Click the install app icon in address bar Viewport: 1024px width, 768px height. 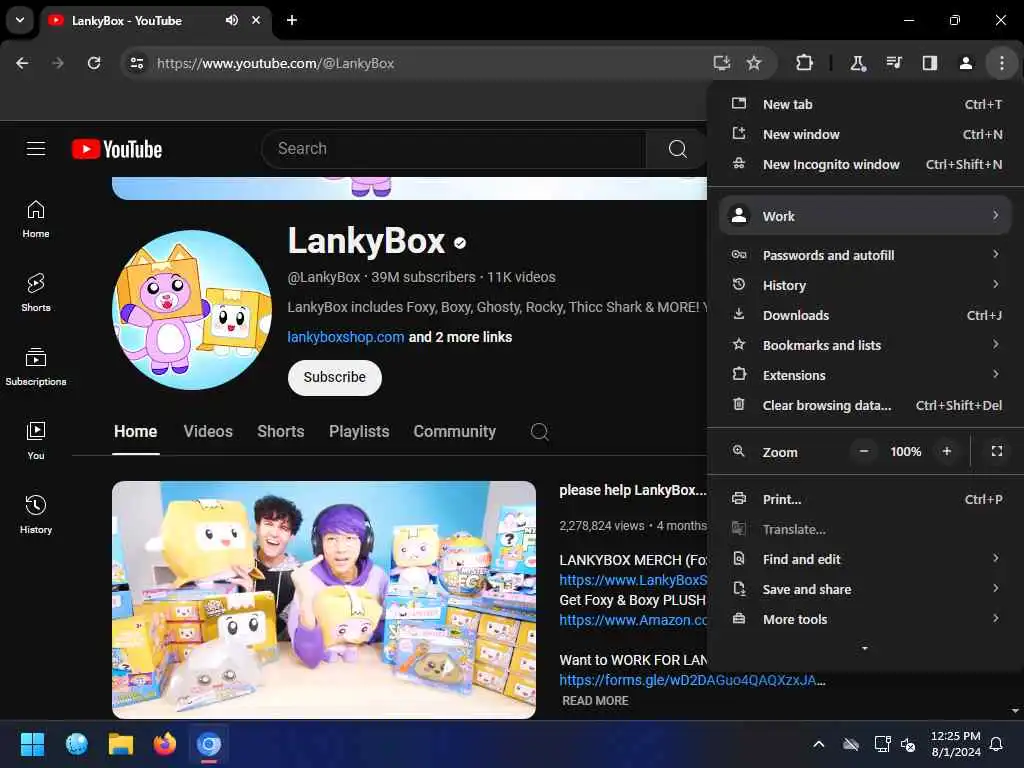721,63
